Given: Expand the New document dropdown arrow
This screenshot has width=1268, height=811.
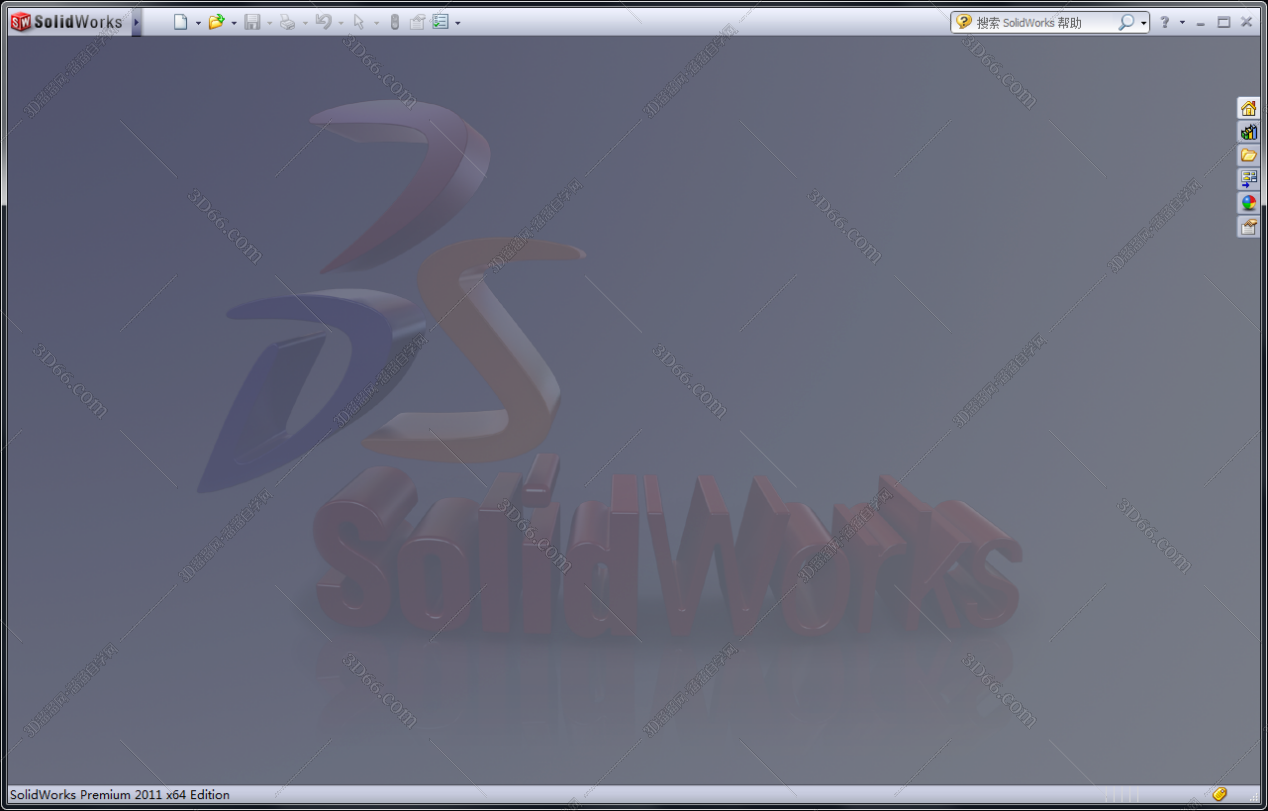Looking at the screenshot, I should [x=198, y=21].
